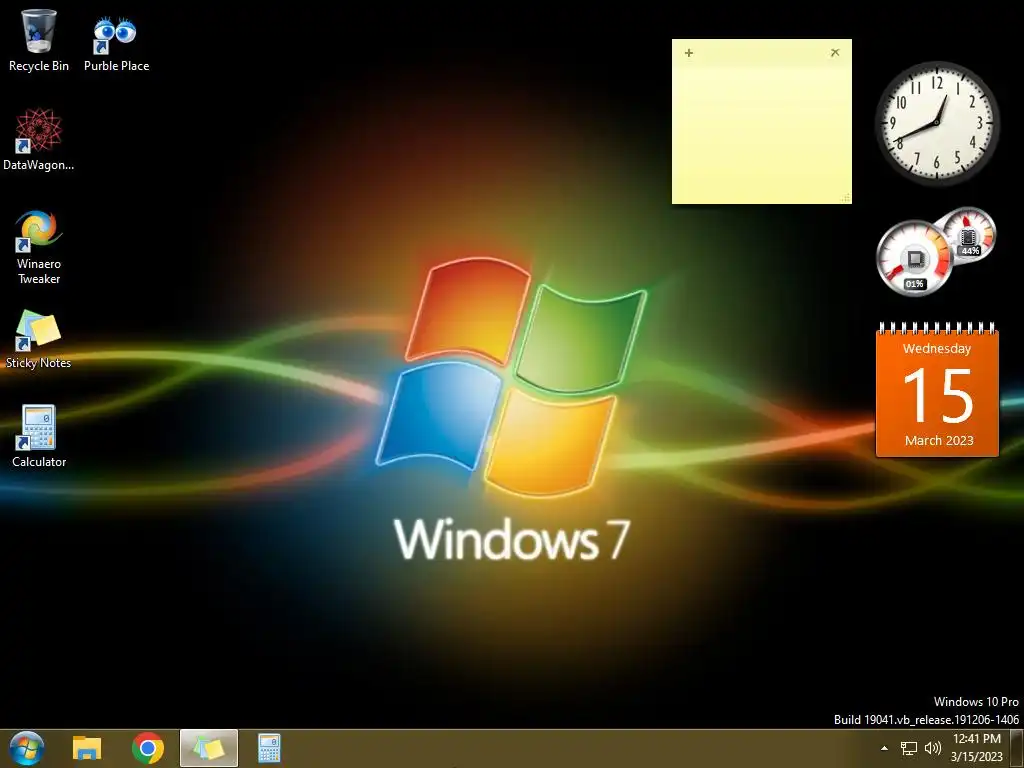The image size is (1024, 768).
Task: Click the Show desktop strip
Action: coord(1017,748)
